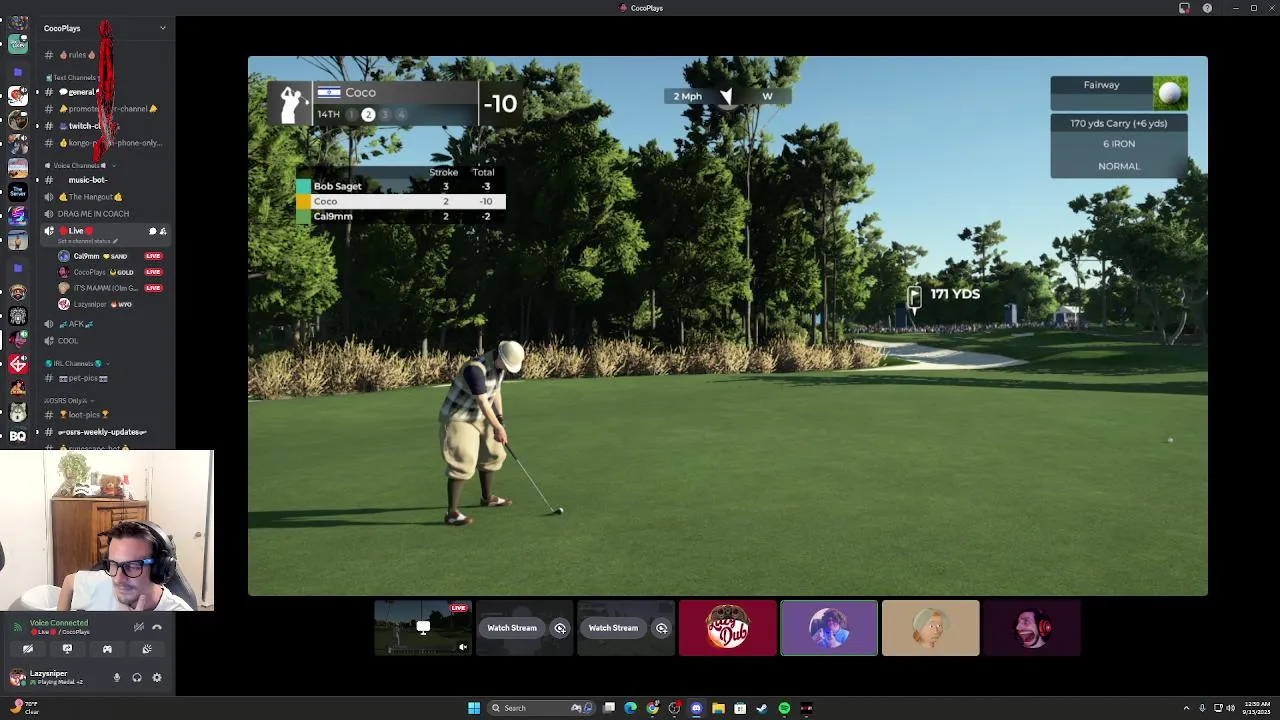The width and height of the screenshot is (1280, 720).
Task: Open volume control in system tray
Action: 1230,708
